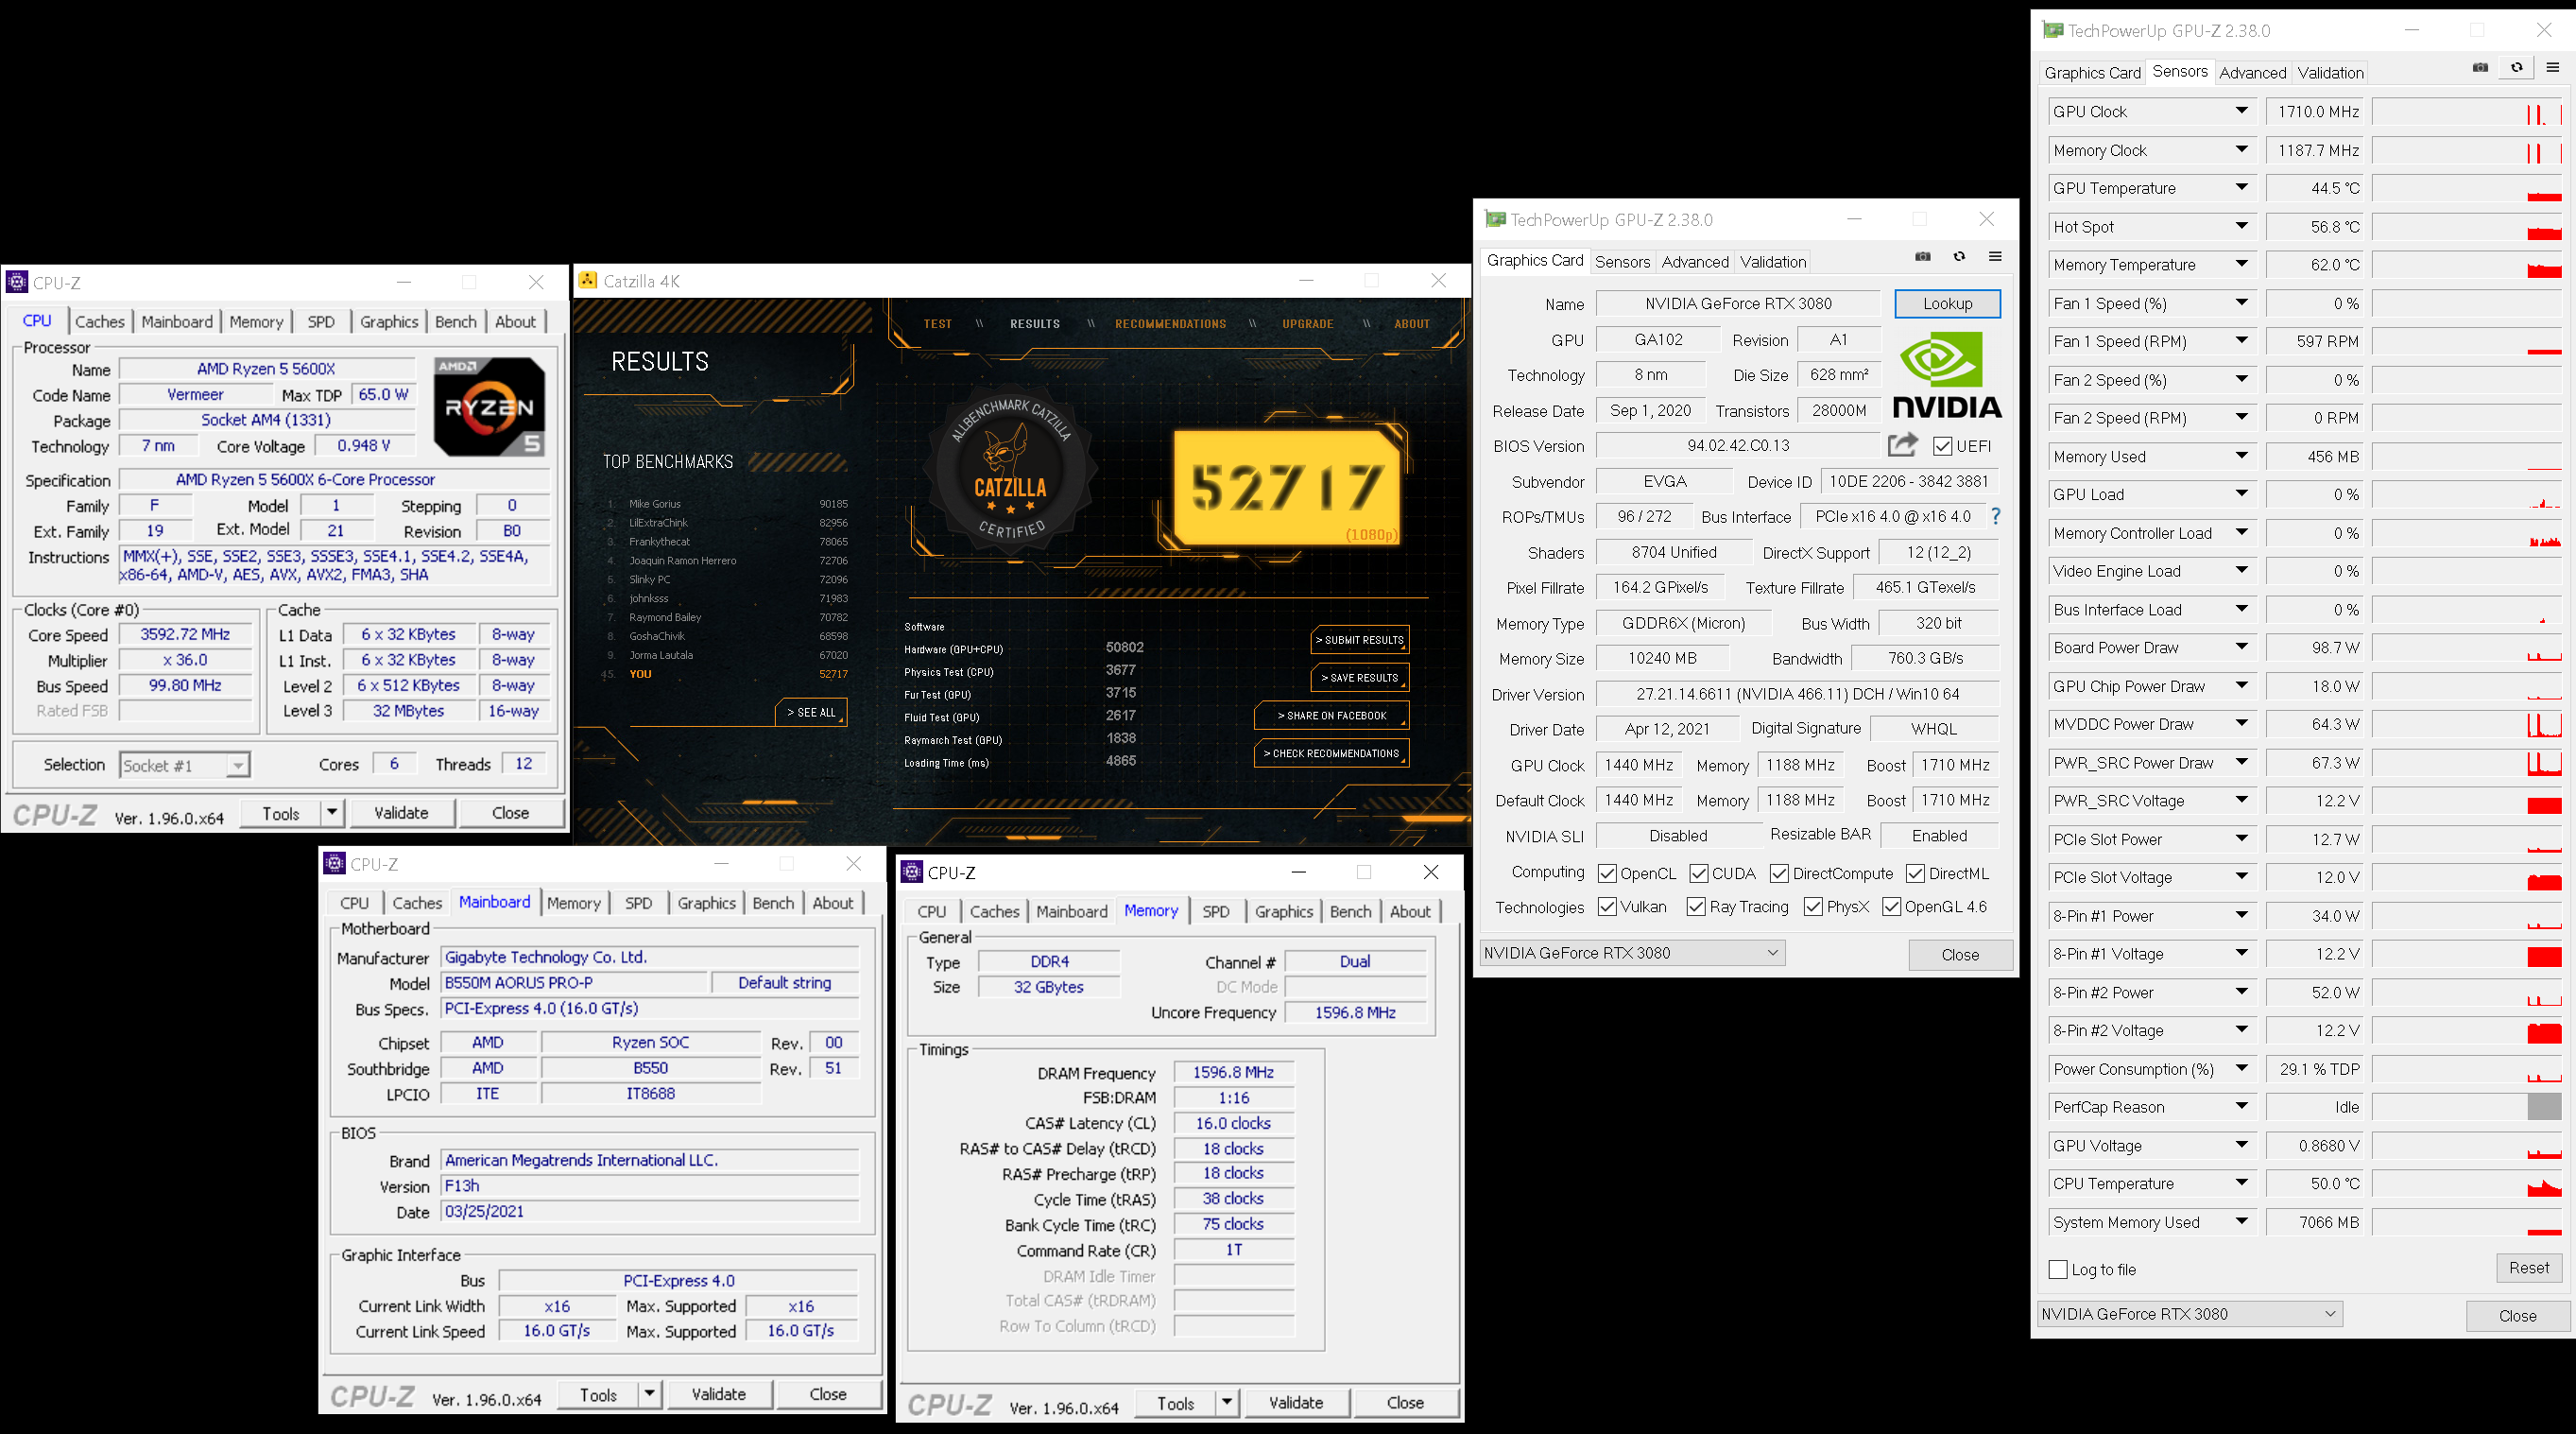Open hamburger menu in GPU-Z Graphics Card window
2576x1434 pixels.
coord(1995,257)
